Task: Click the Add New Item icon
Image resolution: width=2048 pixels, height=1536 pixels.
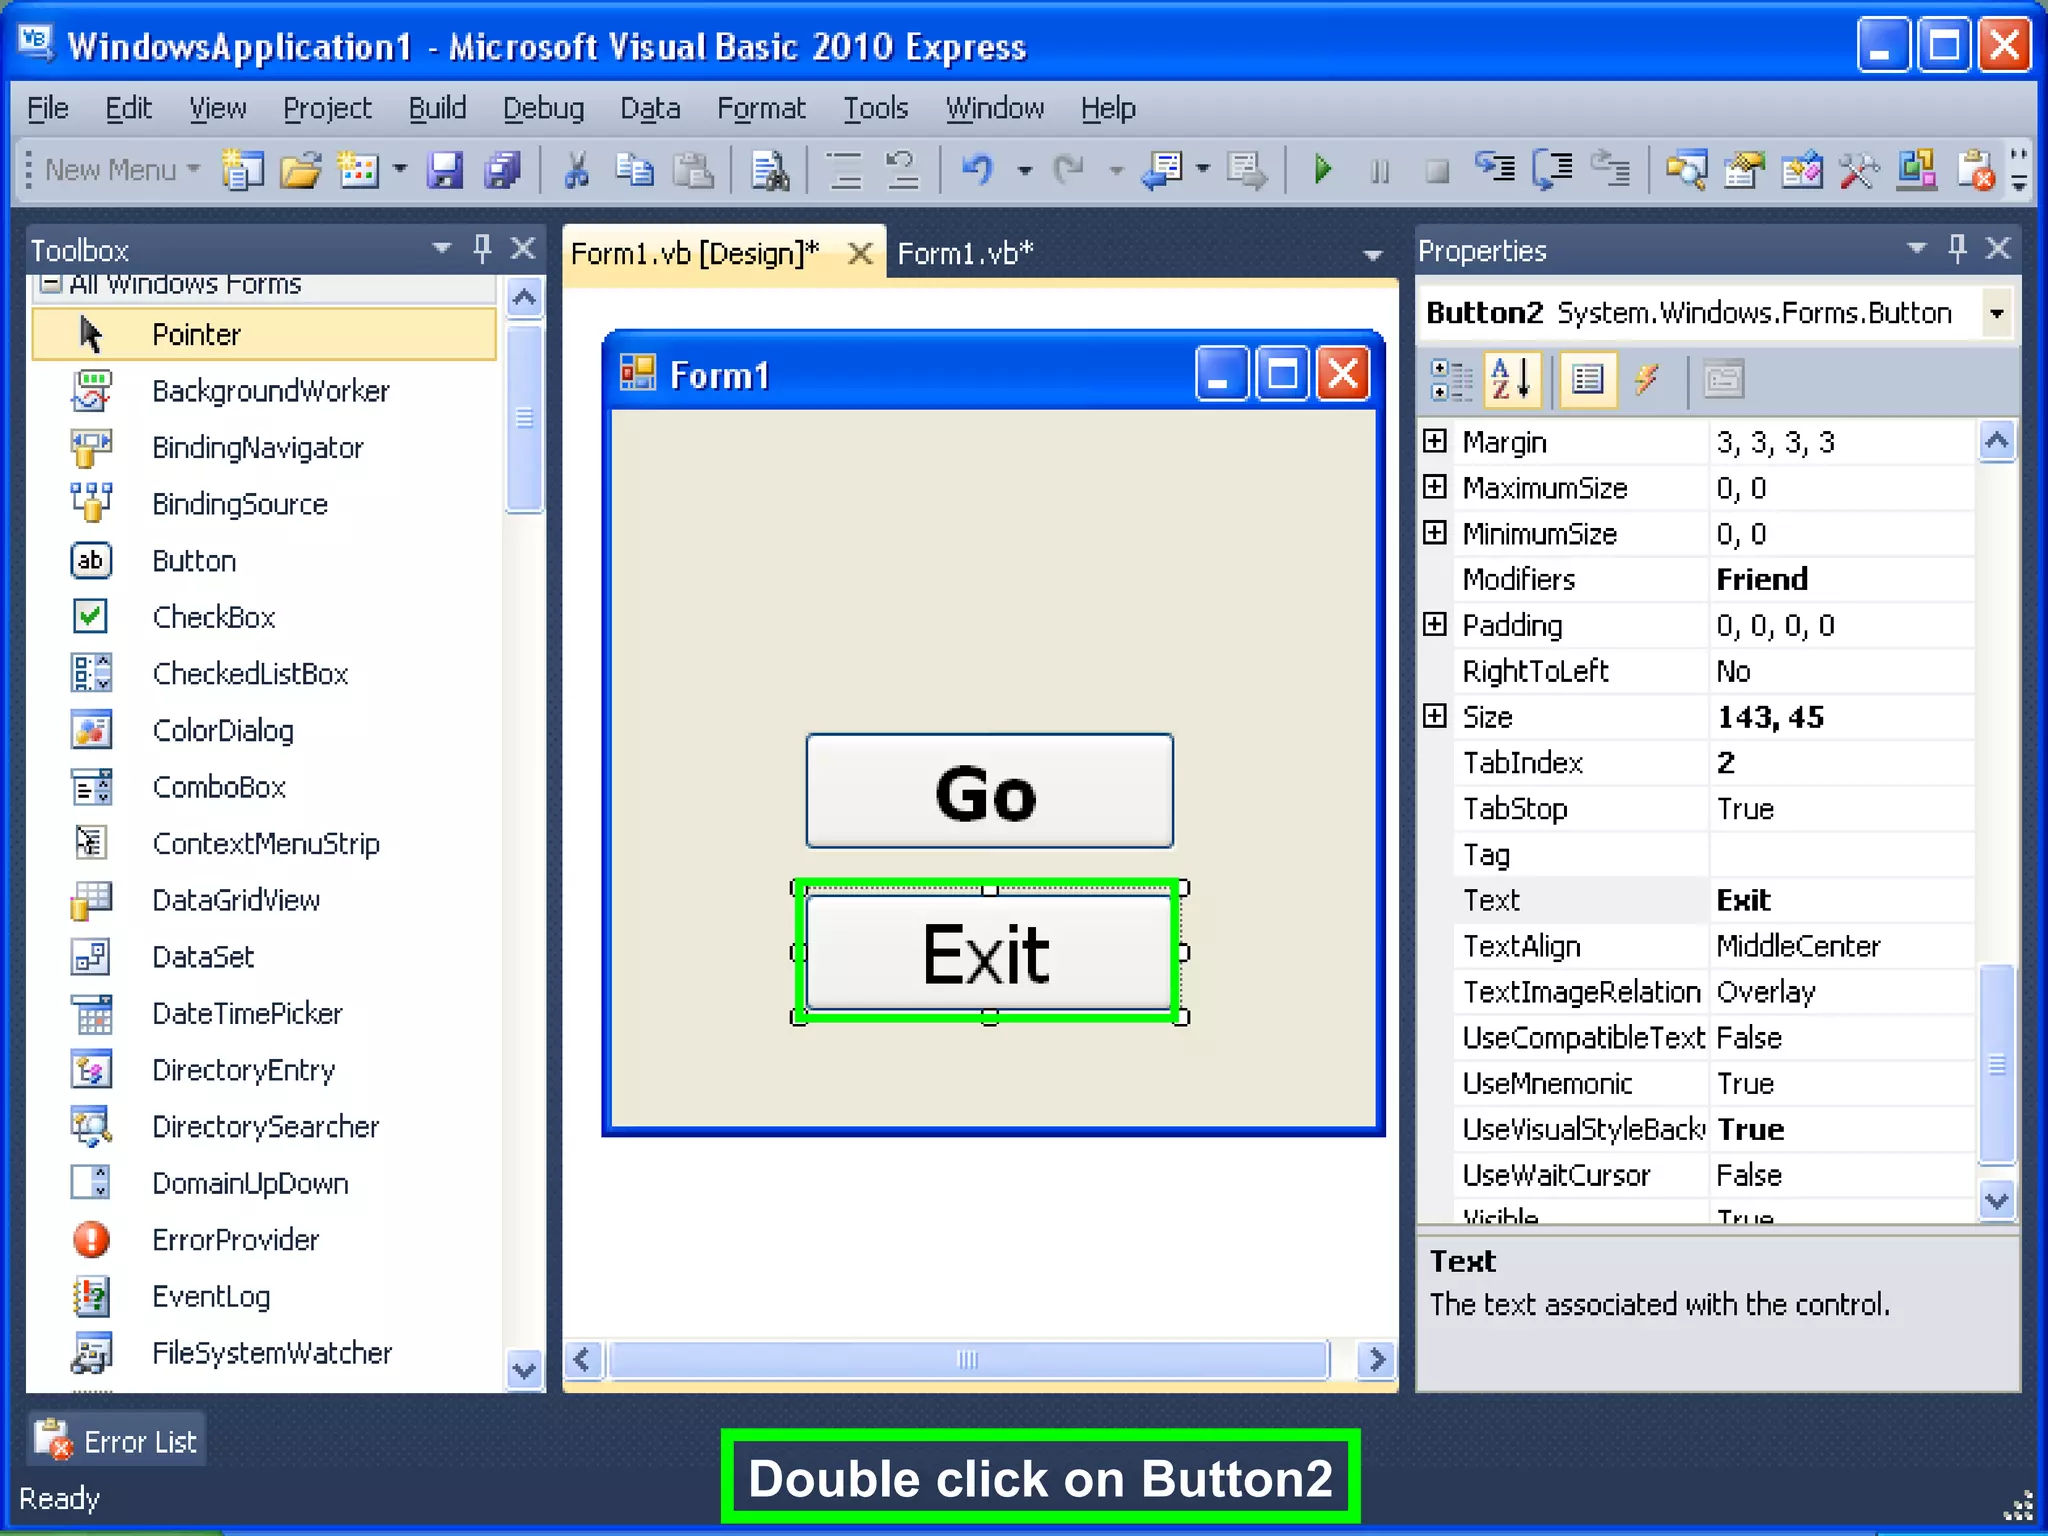Action: [x=359, y=170]
